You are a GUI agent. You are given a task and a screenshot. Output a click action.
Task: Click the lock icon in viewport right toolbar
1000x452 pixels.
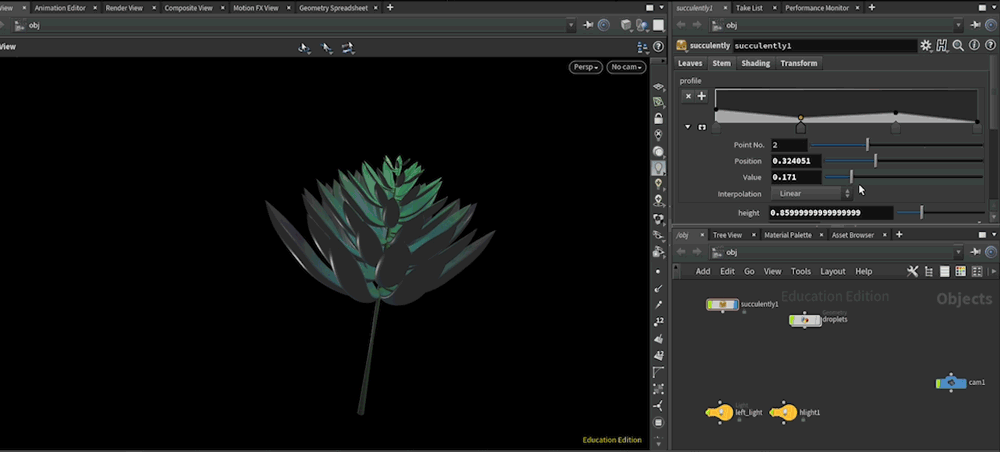(x=658, y=119)
